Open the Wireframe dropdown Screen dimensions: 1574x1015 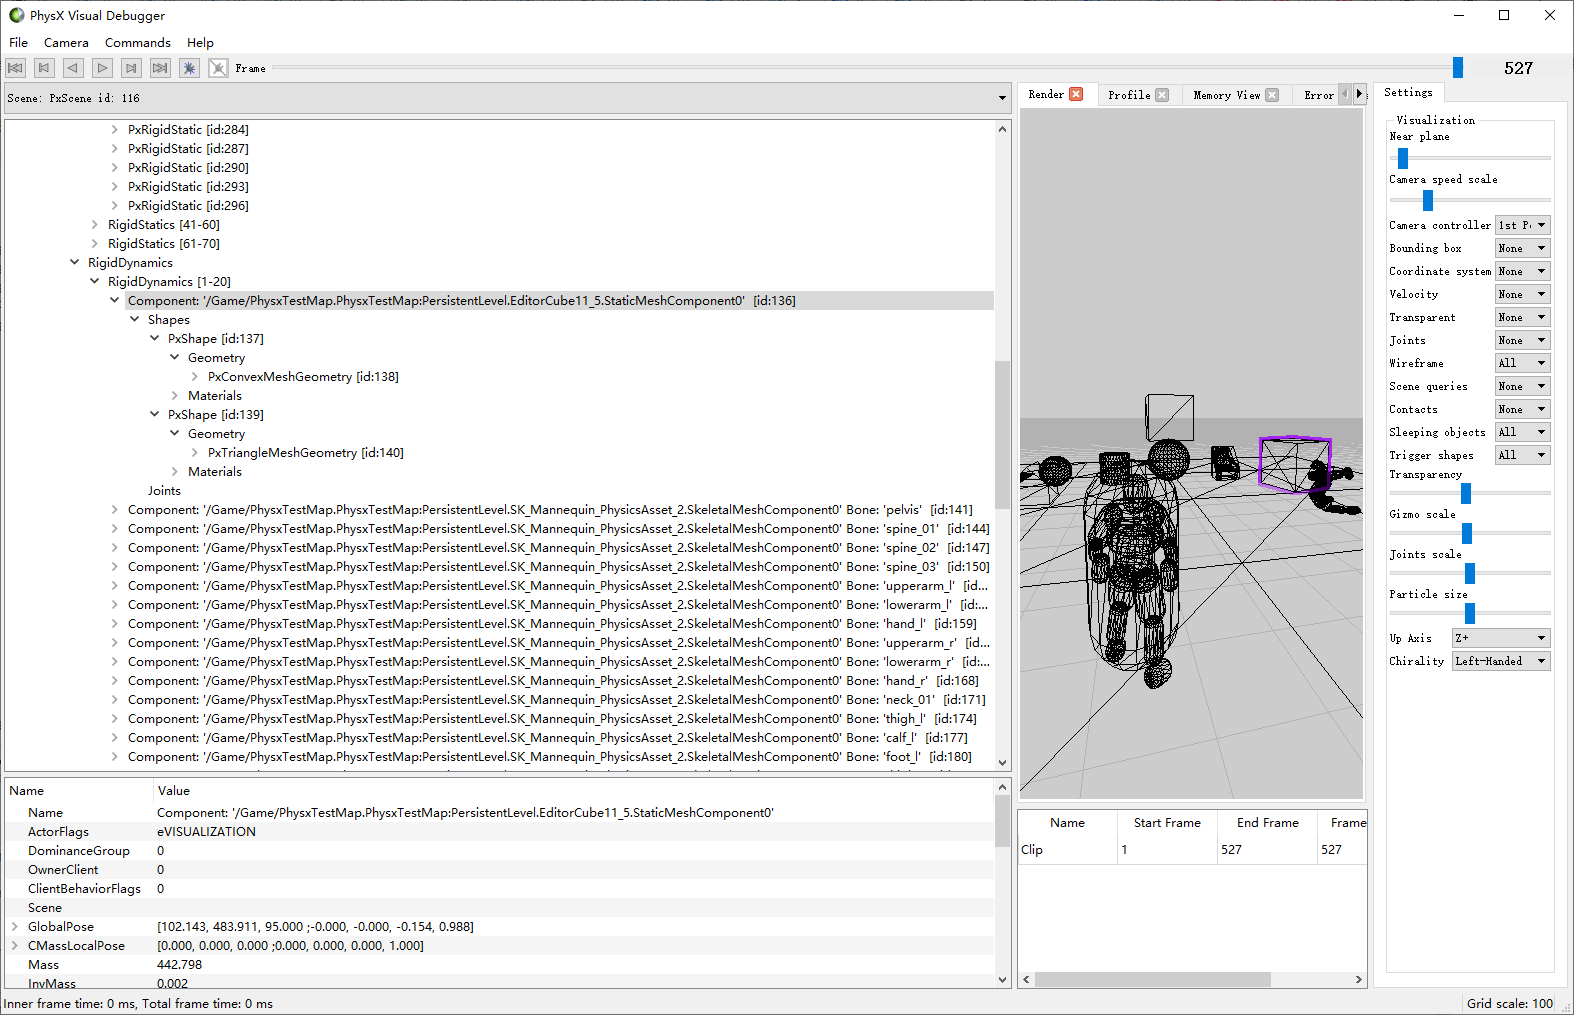1522,363
